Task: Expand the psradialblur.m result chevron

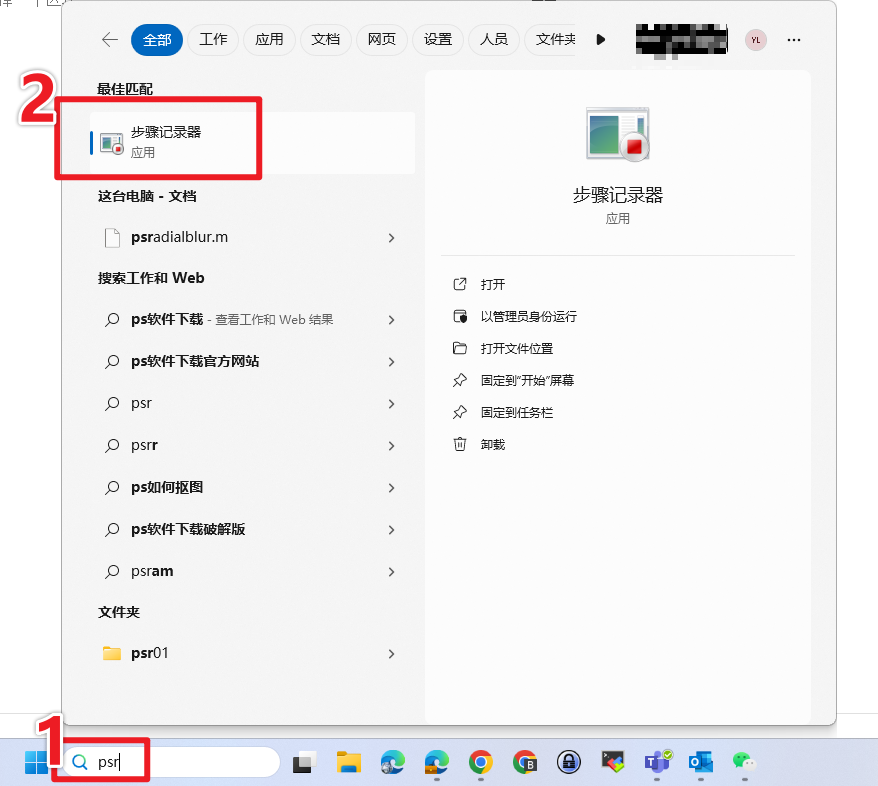Action: coord(391,238)
